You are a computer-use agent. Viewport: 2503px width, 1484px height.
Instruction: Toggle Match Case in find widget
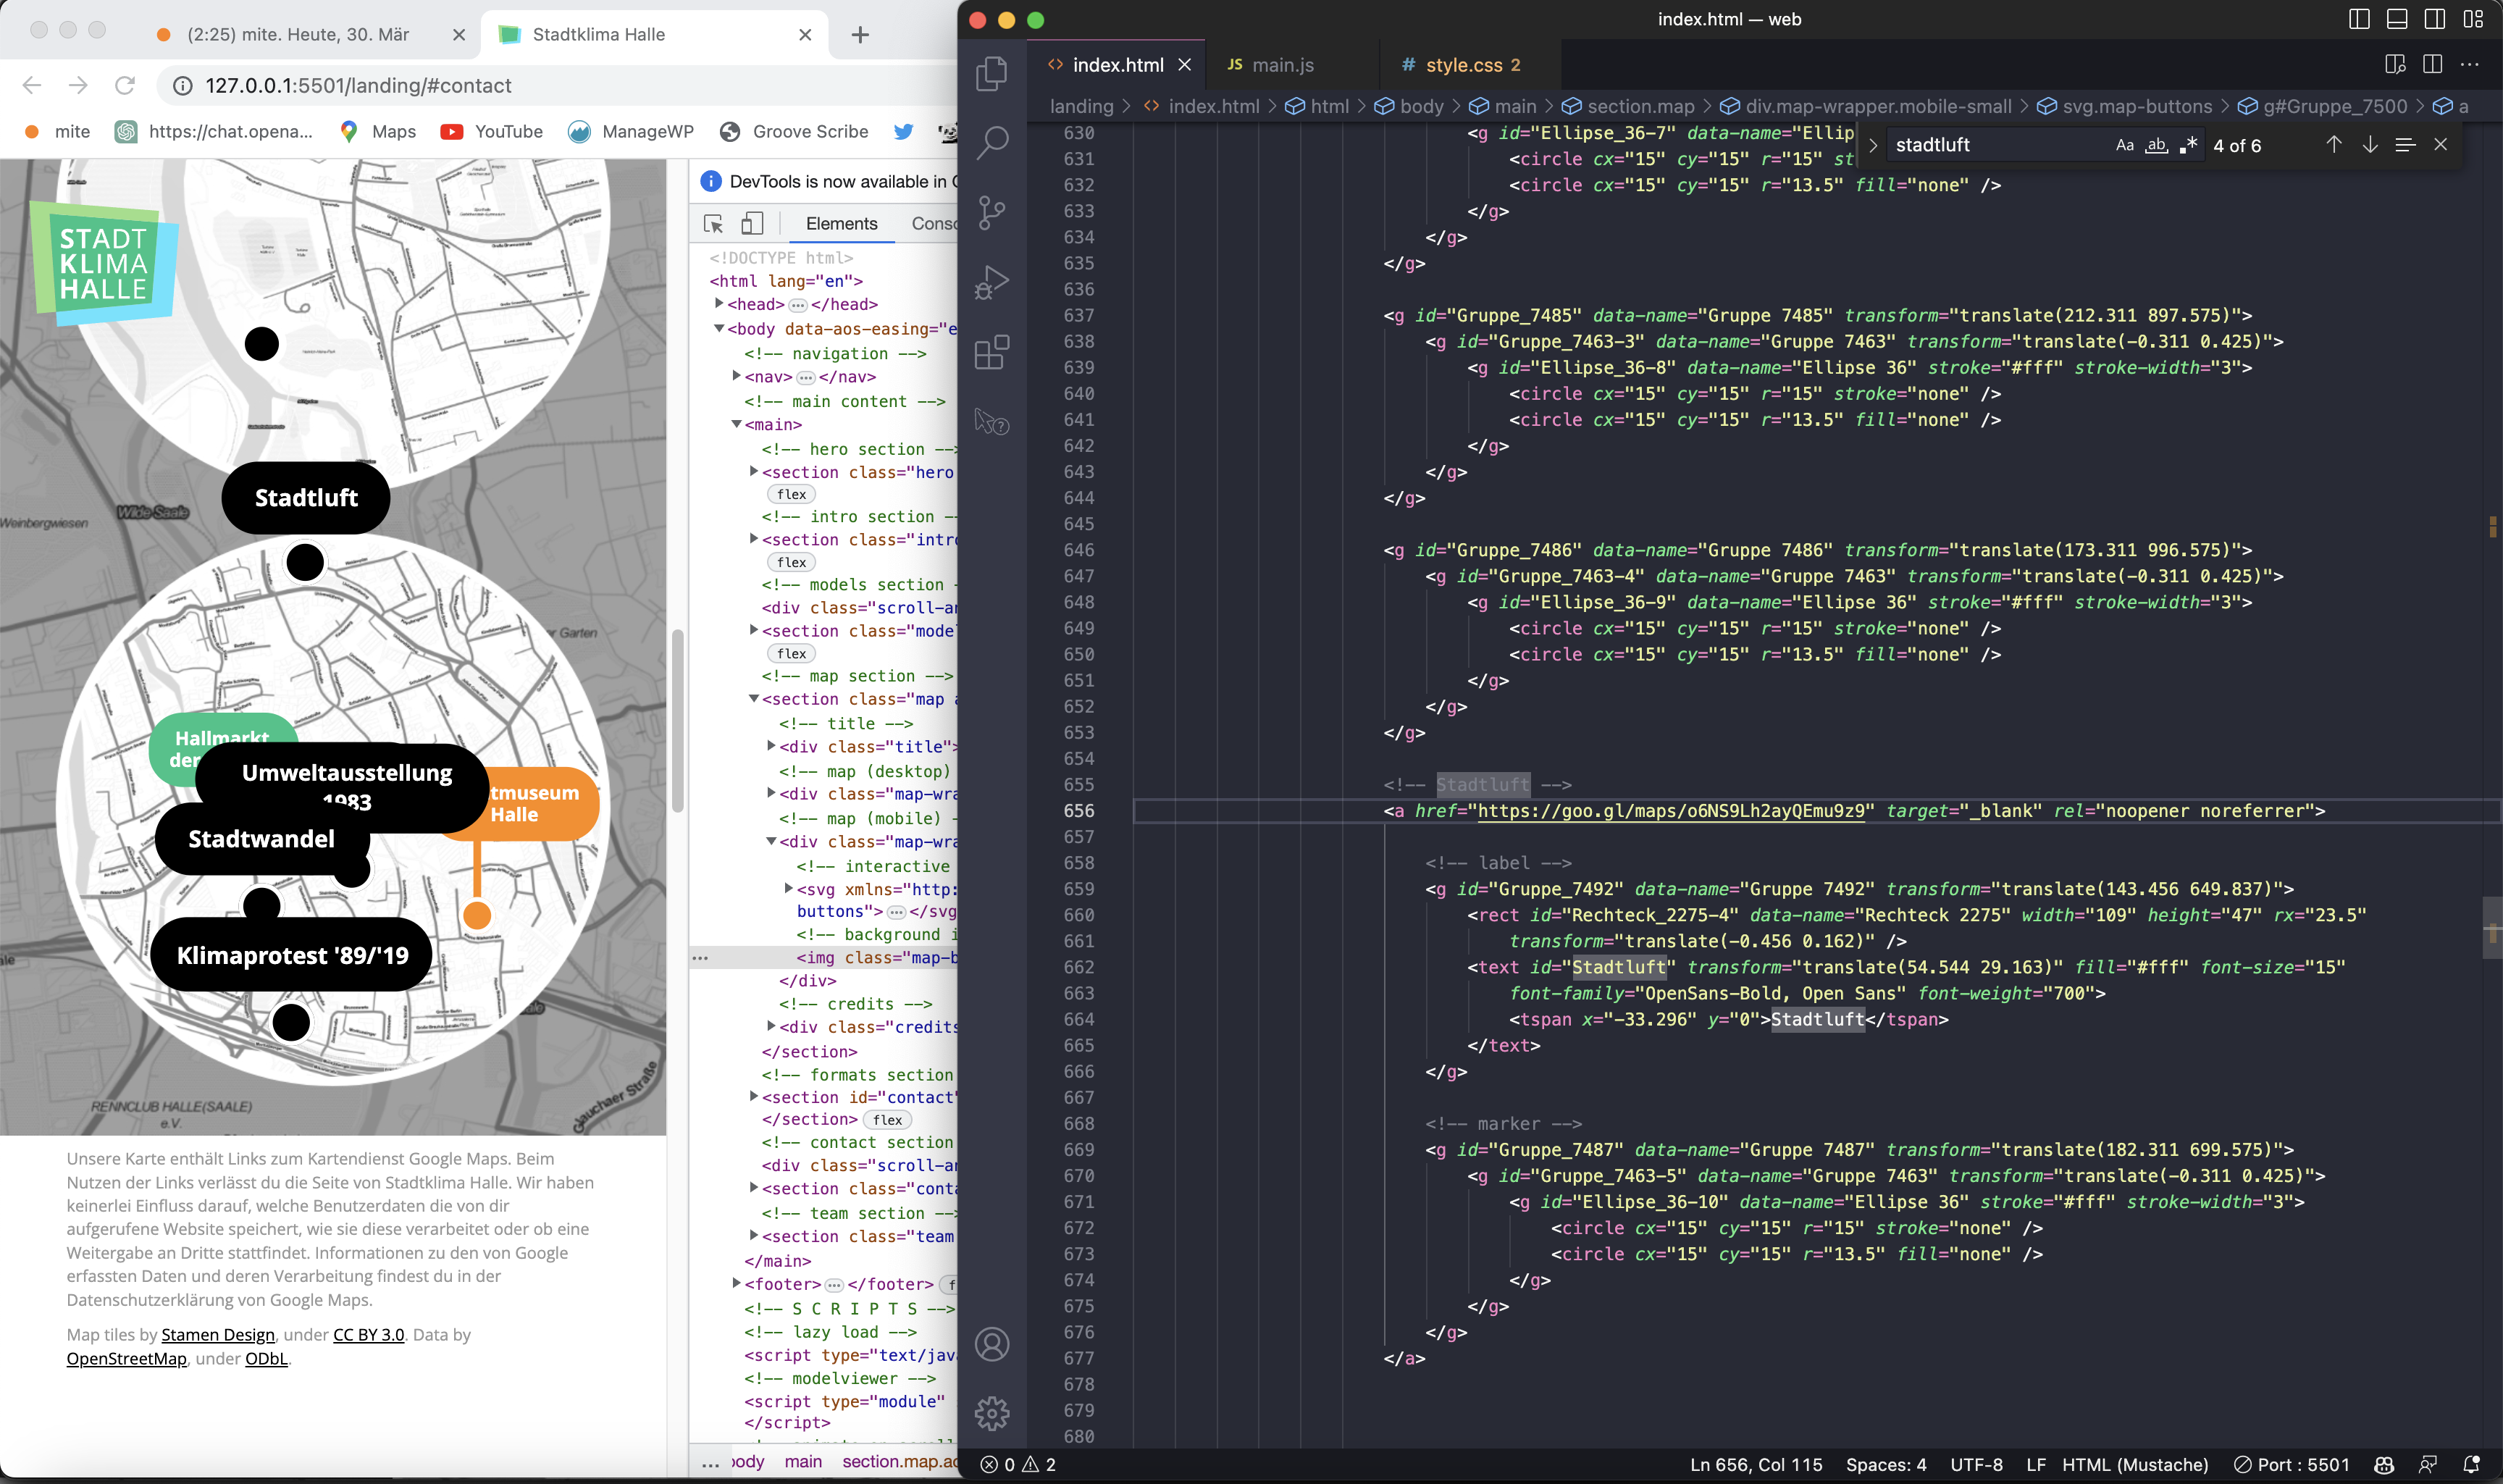tap(2124, 145)
